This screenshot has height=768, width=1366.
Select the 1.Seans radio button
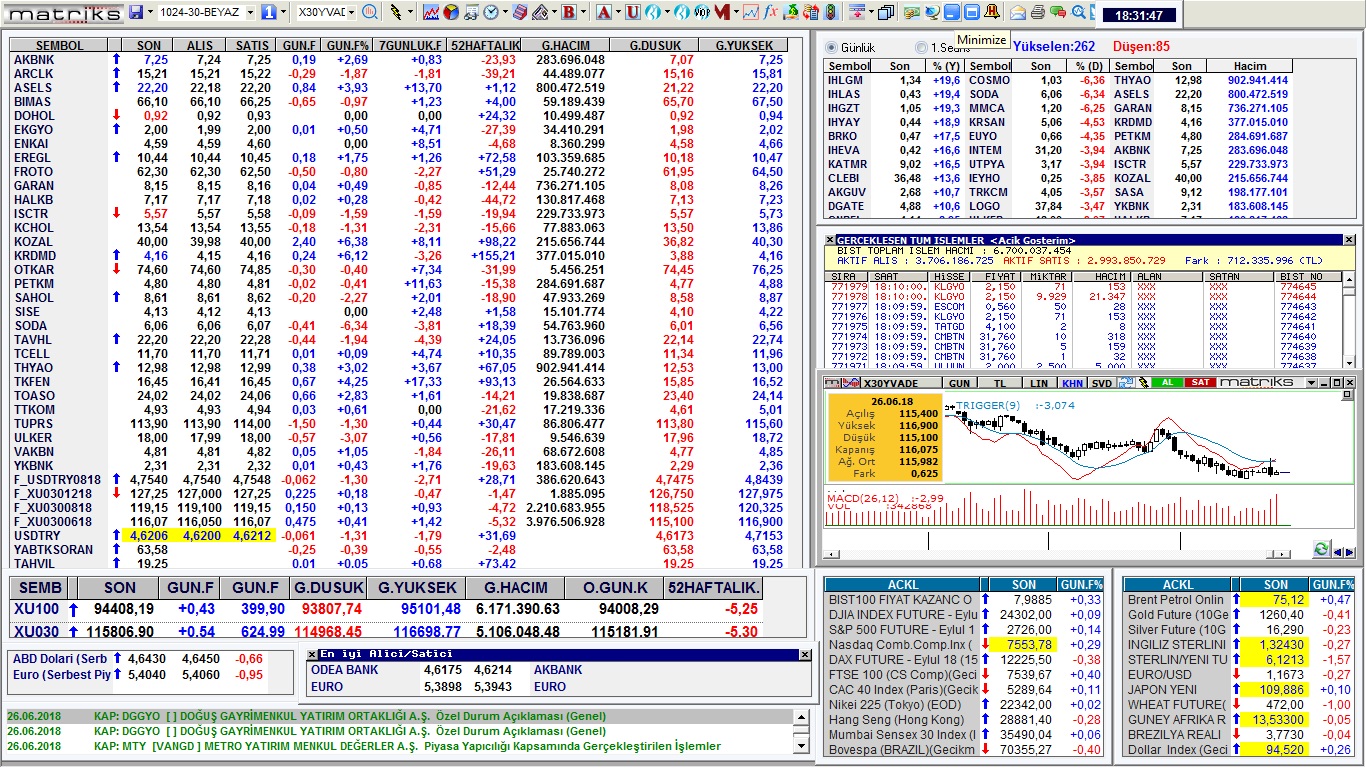tap(920, 47)
